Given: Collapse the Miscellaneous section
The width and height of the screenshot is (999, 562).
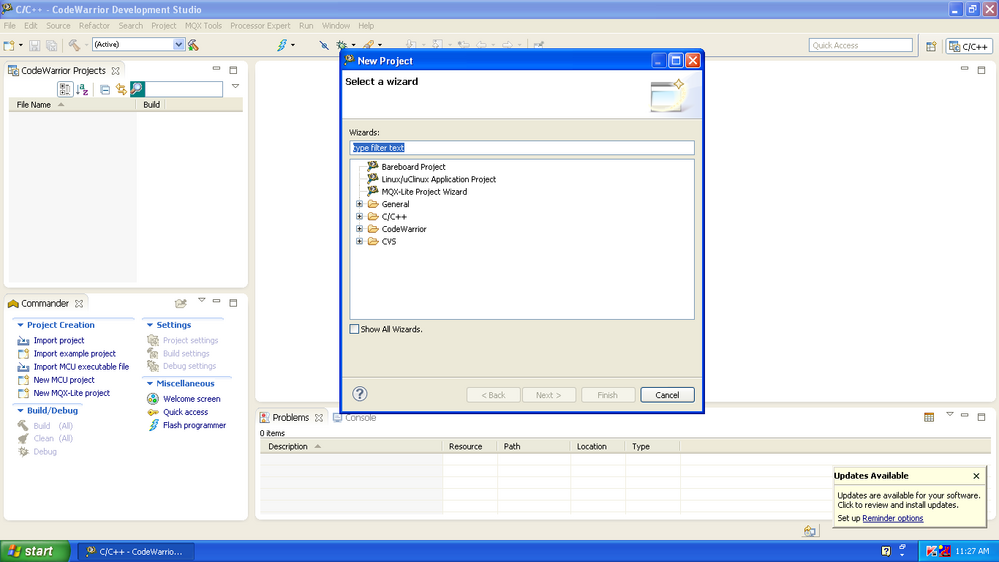Looking at the screenshot, I should pos(150,384).
